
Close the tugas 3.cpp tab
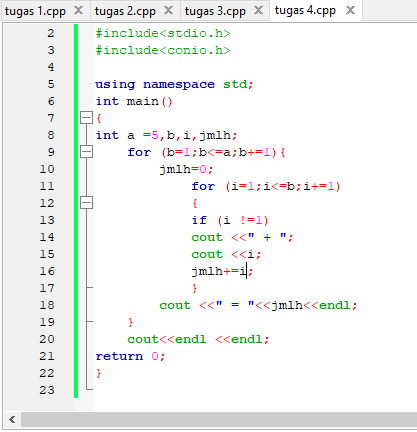[258, 11]
